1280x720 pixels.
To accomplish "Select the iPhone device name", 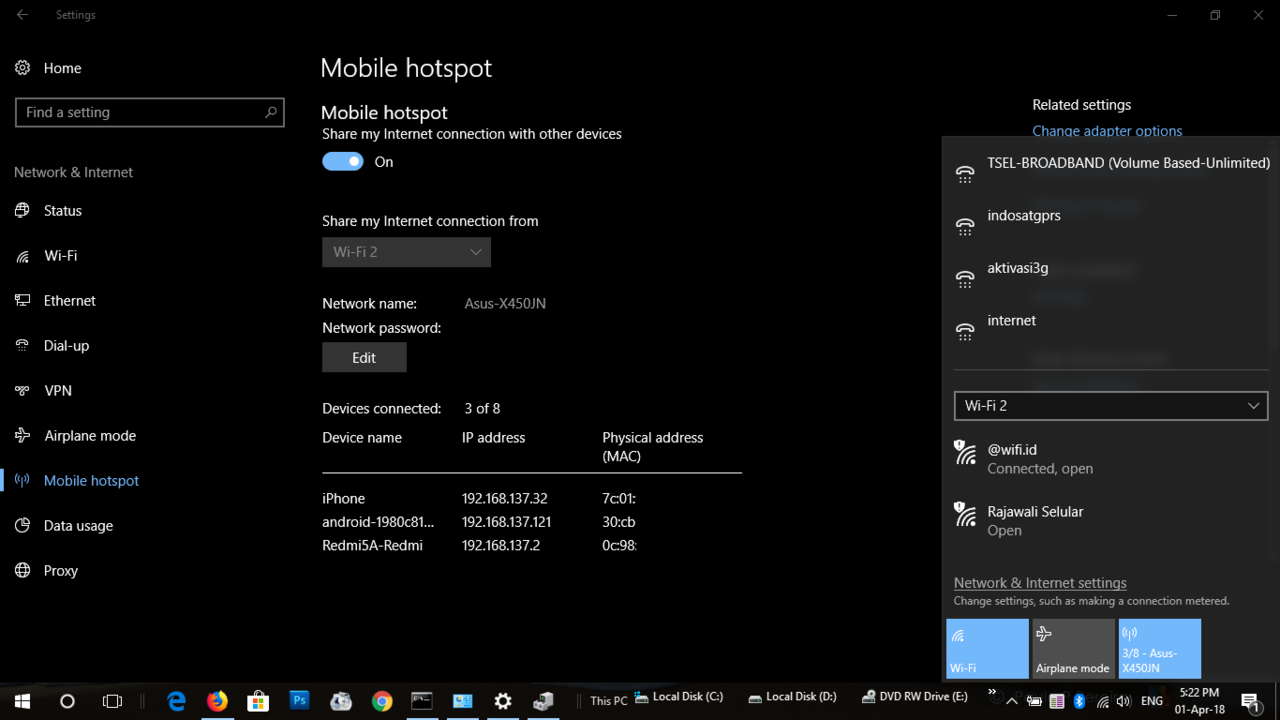I will click(343, 499).
